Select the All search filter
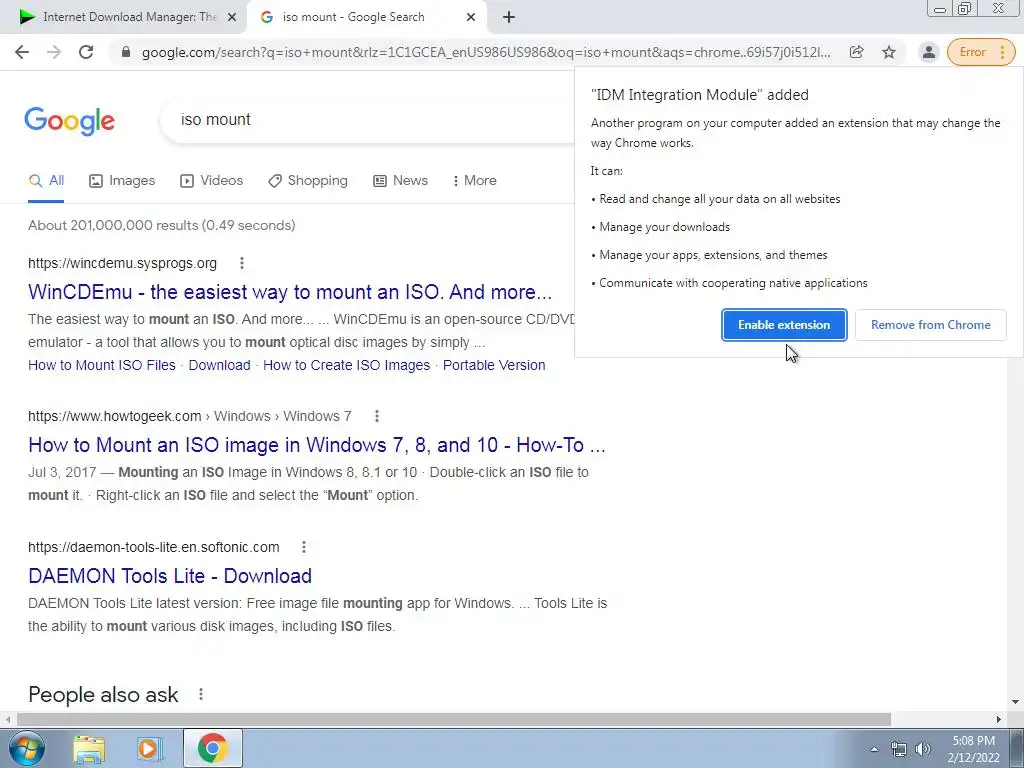 [x=46, y=181]
